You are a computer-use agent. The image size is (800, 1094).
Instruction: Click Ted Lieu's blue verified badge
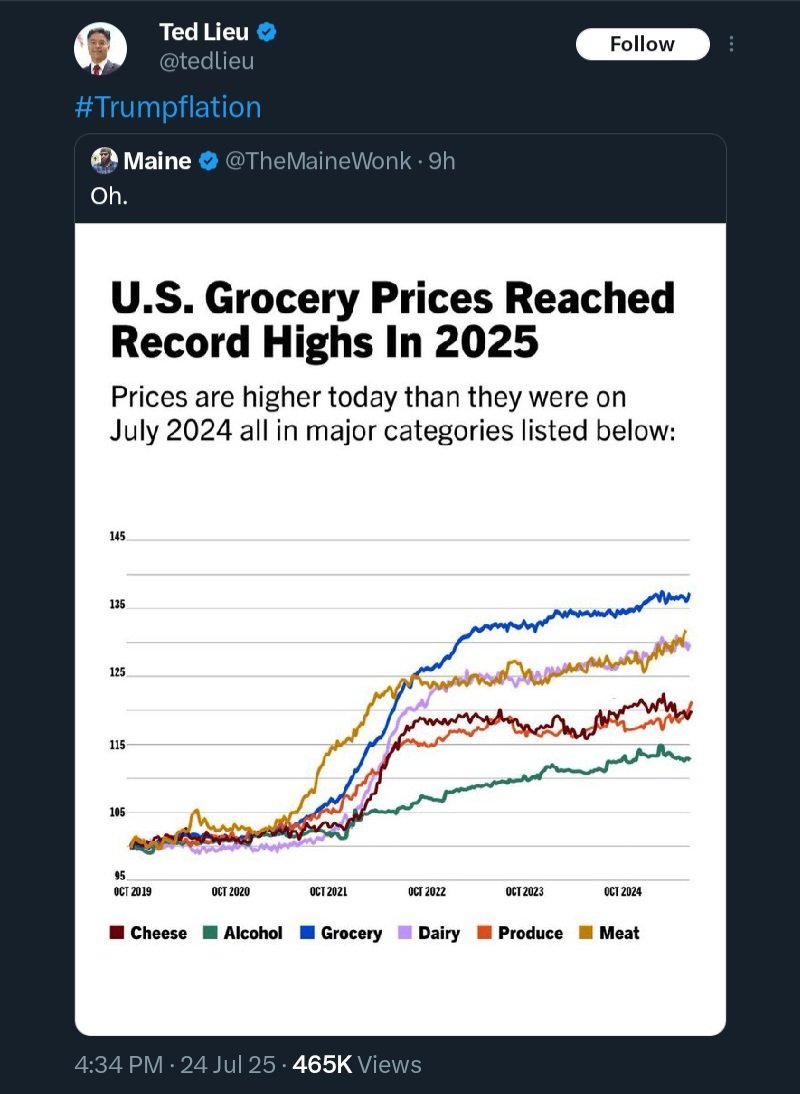tap(267, 31)
